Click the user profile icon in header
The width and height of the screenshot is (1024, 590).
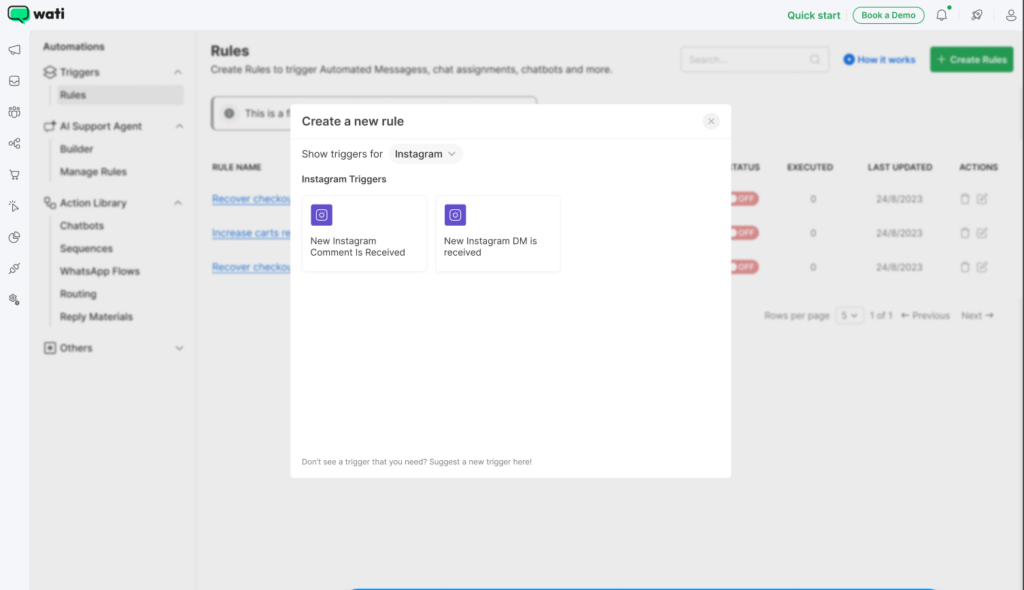(1010, 15)
